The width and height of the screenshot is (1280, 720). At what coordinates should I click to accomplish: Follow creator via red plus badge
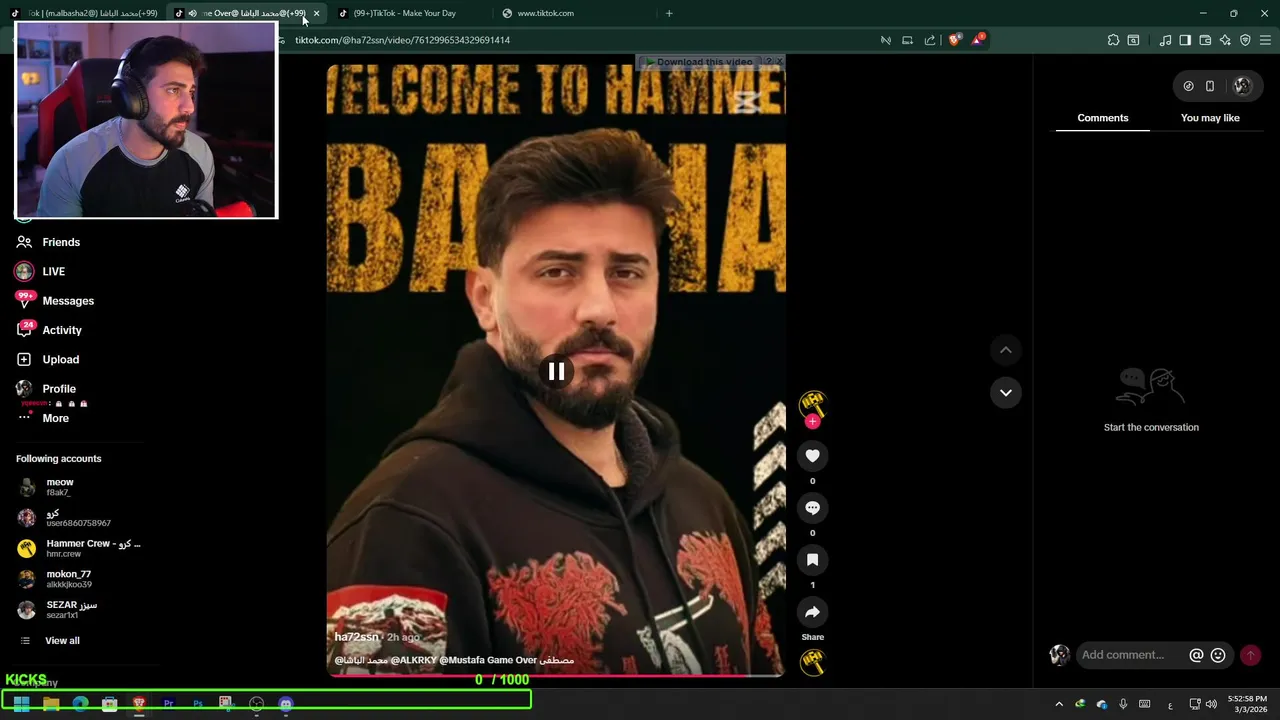point(812,422)
